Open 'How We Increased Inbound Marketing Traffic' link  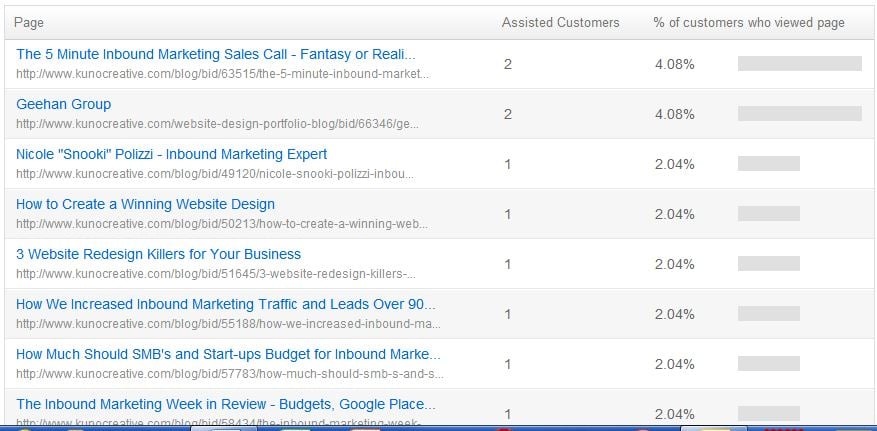coord(225,304)
